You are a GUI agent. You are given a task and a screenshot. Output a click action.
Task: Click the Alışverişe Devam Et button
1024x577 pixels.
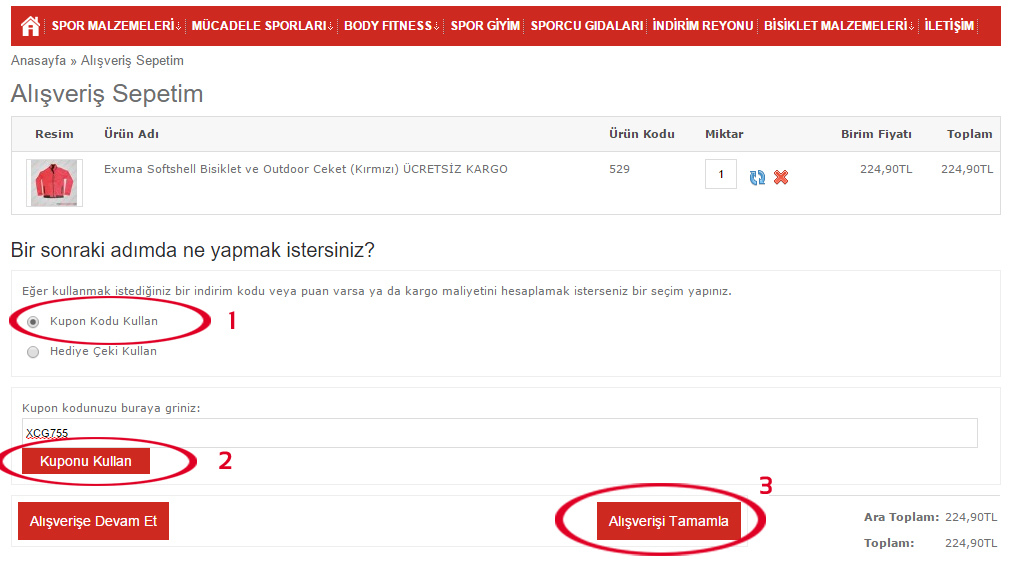point(93,521)
